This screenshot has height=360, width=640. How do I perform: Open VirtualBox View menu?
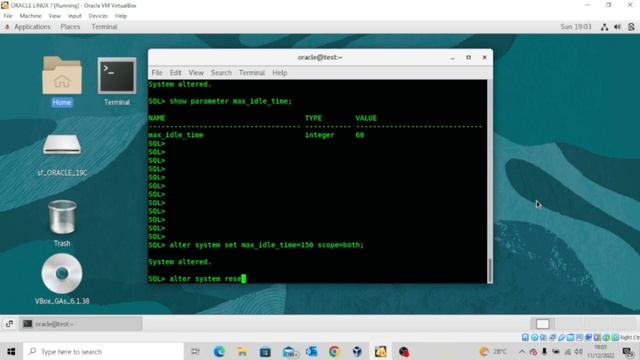[x=55, y=16]
